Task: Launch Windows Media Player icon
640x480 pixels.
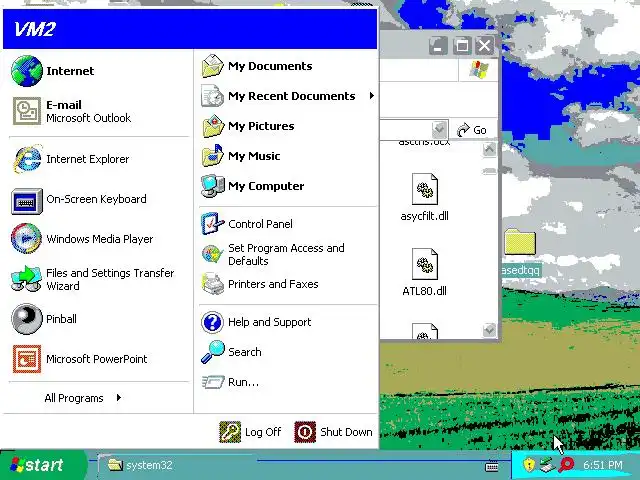Action: [27, 238]
